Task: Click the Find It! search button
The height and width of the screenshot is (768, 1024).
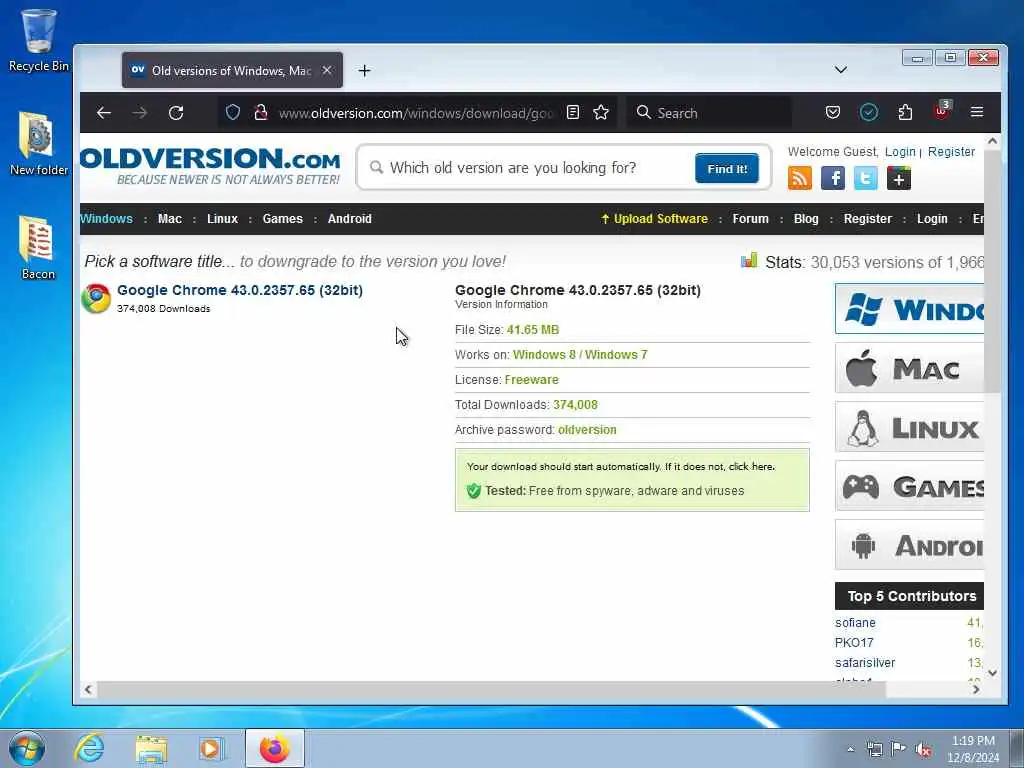Action: 727,168
